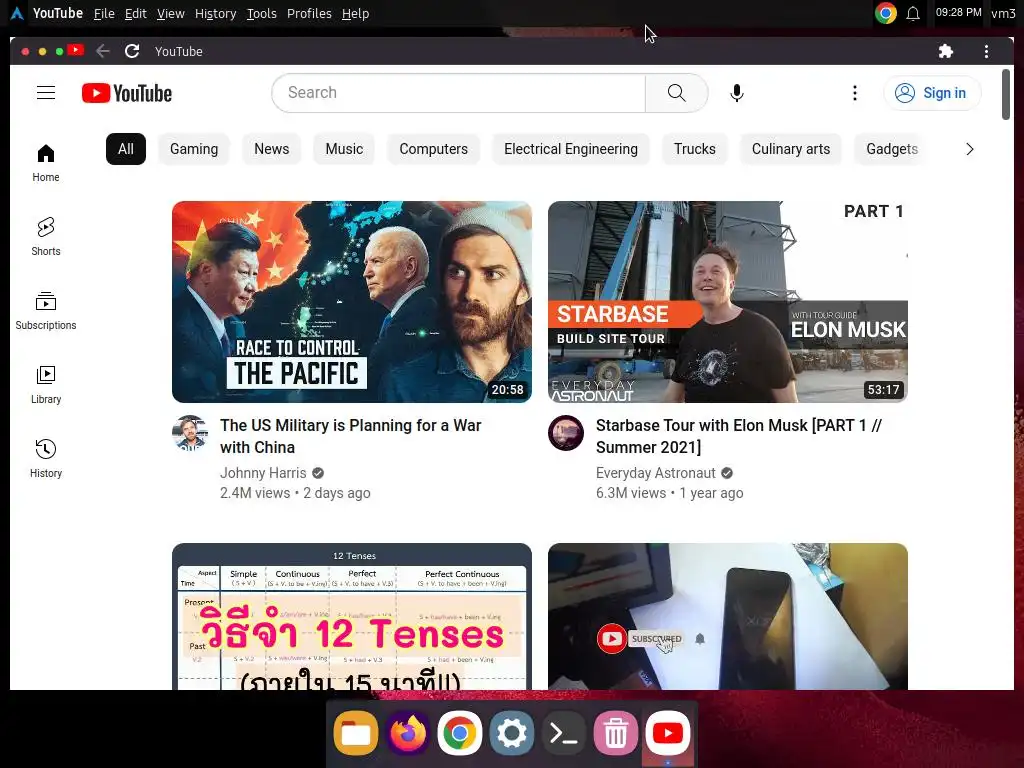The image size is (1024, 768).
Task: Open Subscriptions in the sidebar
Action: (46, 311)
